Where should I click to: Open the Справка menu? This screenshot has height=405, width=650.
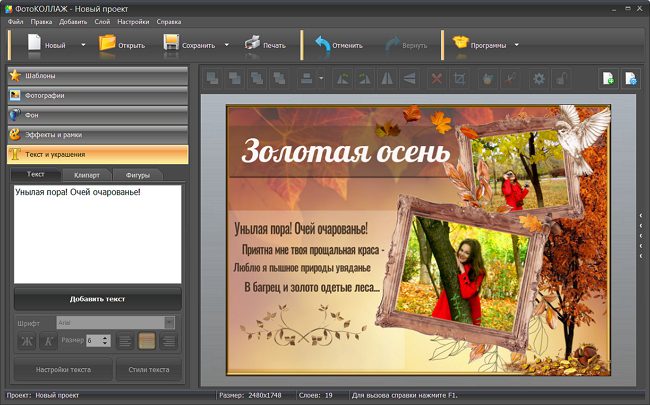[x=169, y=22]
